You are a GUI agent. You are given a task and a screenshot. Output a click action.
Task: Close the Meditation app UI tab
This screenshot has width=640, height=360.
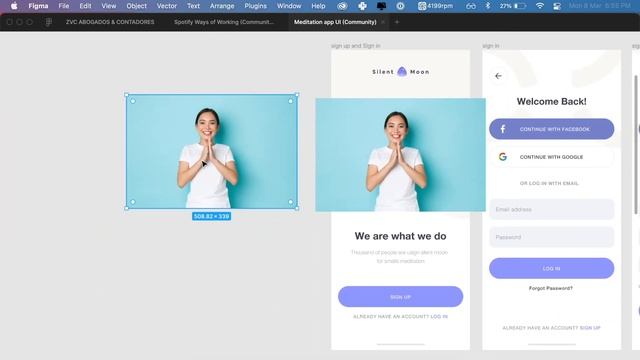pyautogui.click(x=383, y=22)
